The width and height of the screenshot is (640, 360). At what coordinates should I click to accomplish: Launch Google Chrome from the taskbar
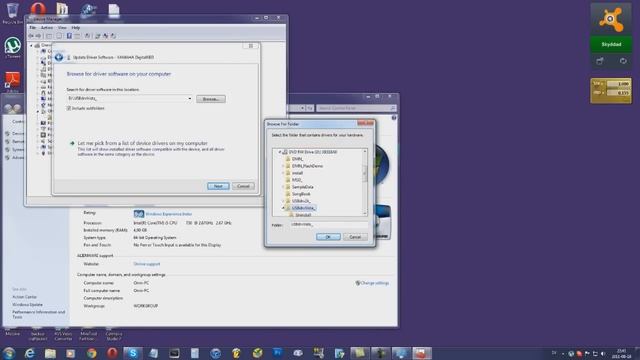point(91,353)
